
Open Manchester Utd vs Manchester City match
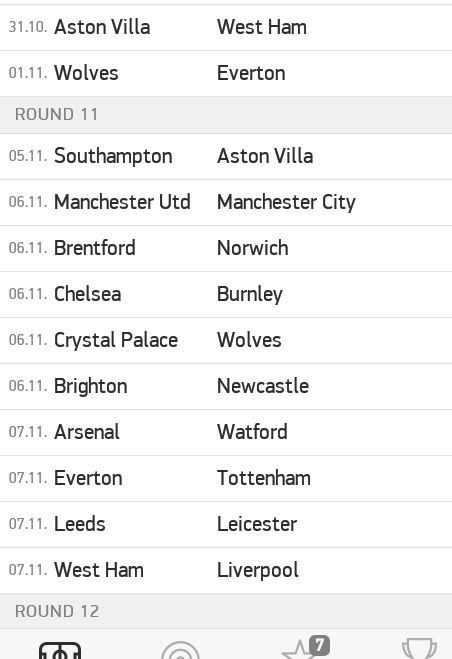click(x=226, y=203)
